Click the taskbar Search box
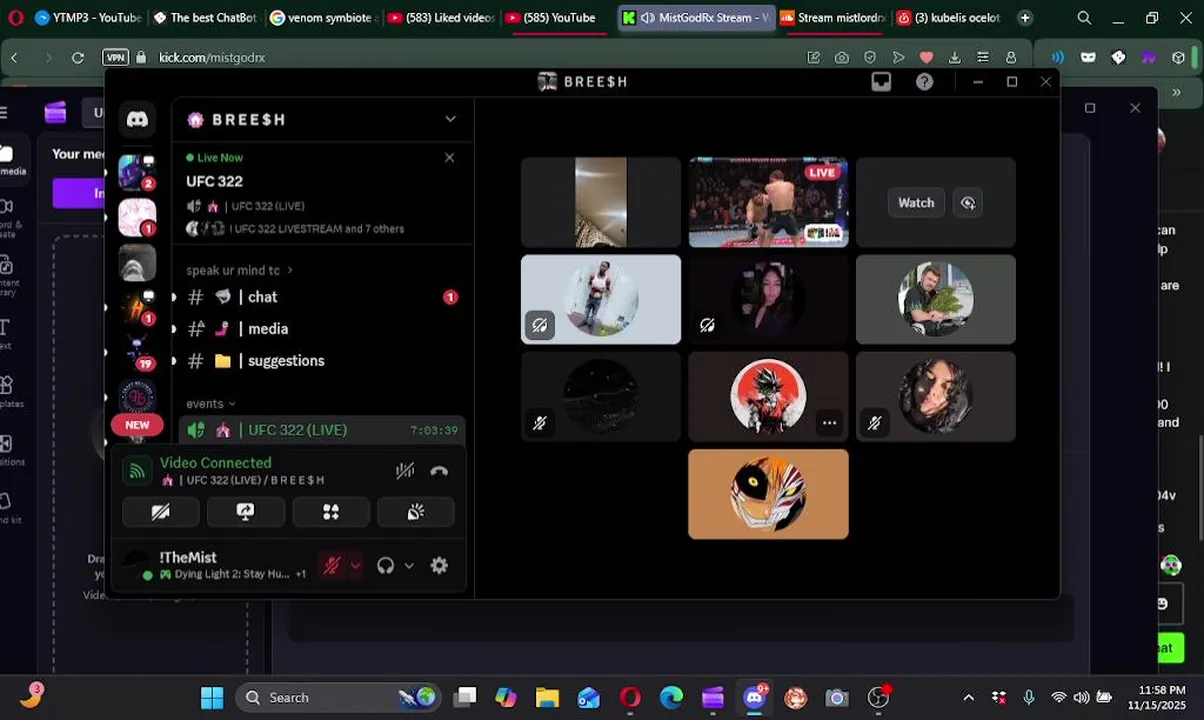Viewport: 1204px width, 720px height. [x=339, y=698]
